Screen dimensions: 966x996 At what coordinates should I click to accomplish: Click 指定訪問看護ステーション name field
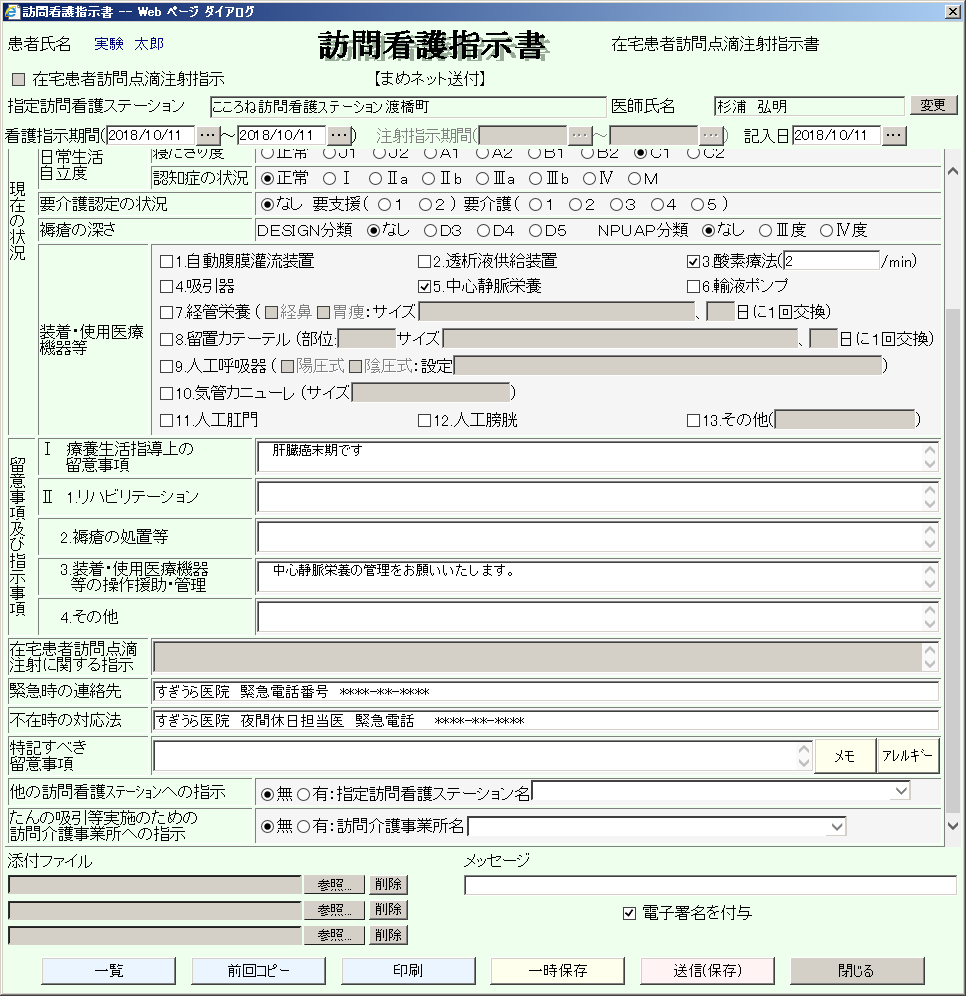pyautogui.click(x=408, y=107)
